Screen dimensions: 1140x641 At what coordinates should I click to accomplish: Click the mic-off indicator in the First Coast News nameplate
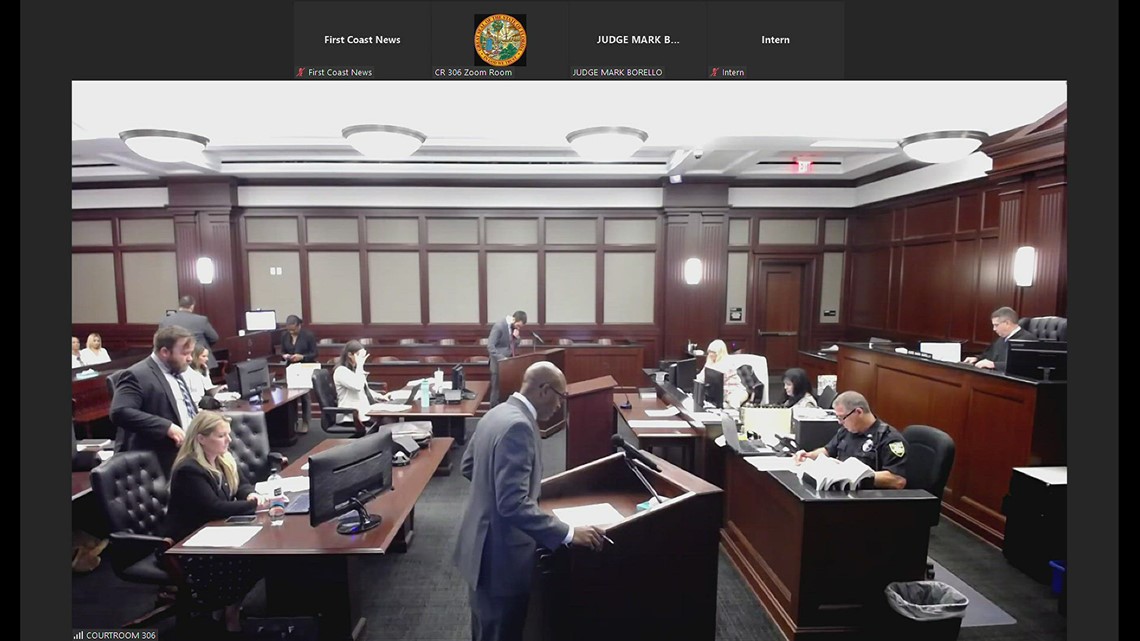(x=300, y=72)
